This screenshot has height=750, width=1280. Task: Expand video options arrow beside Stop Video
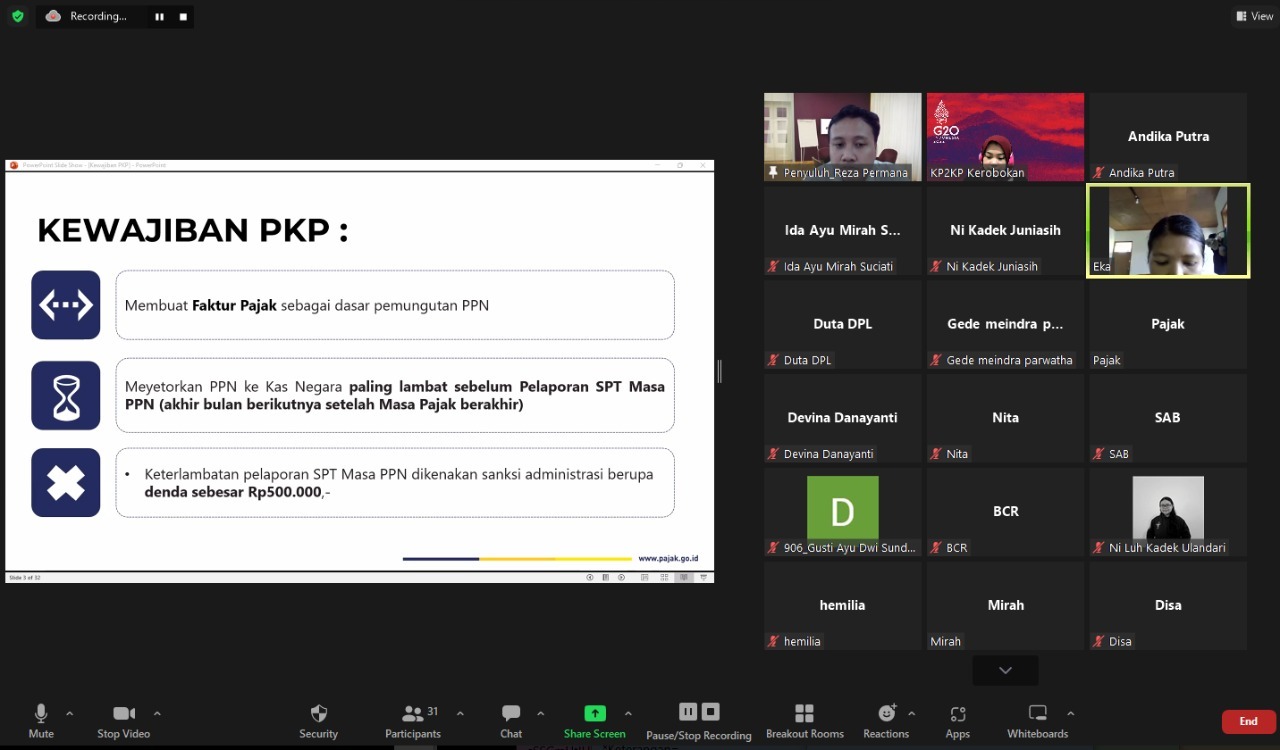tap(157, 714)
